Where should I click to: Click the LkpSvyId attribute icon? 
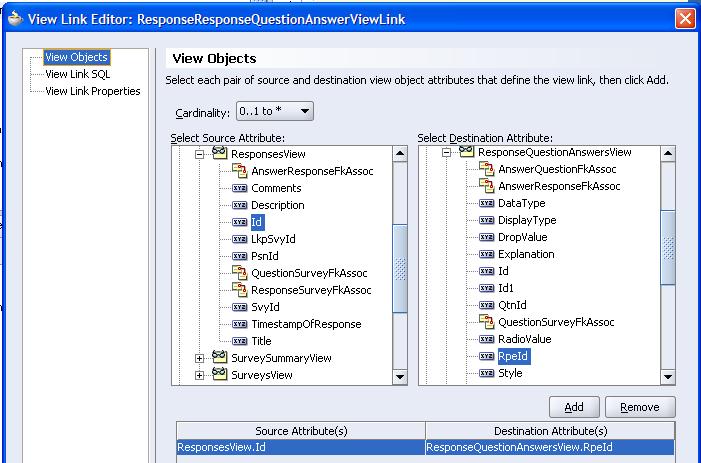tap(240, 239)
